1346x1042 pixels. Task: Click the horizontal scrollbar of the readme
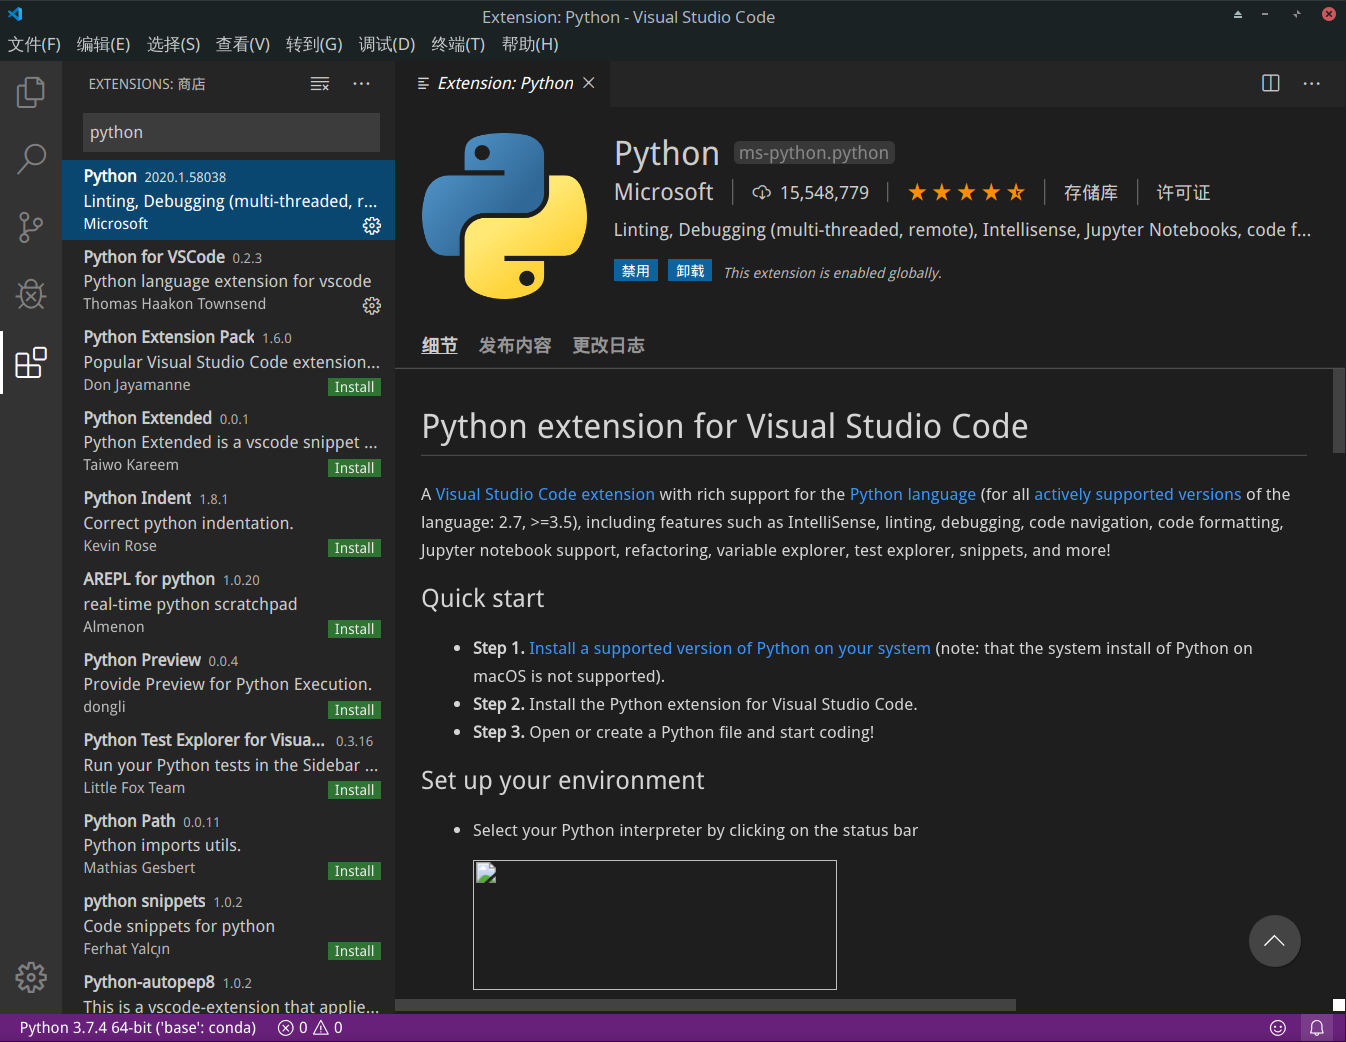coord(706,1005)
